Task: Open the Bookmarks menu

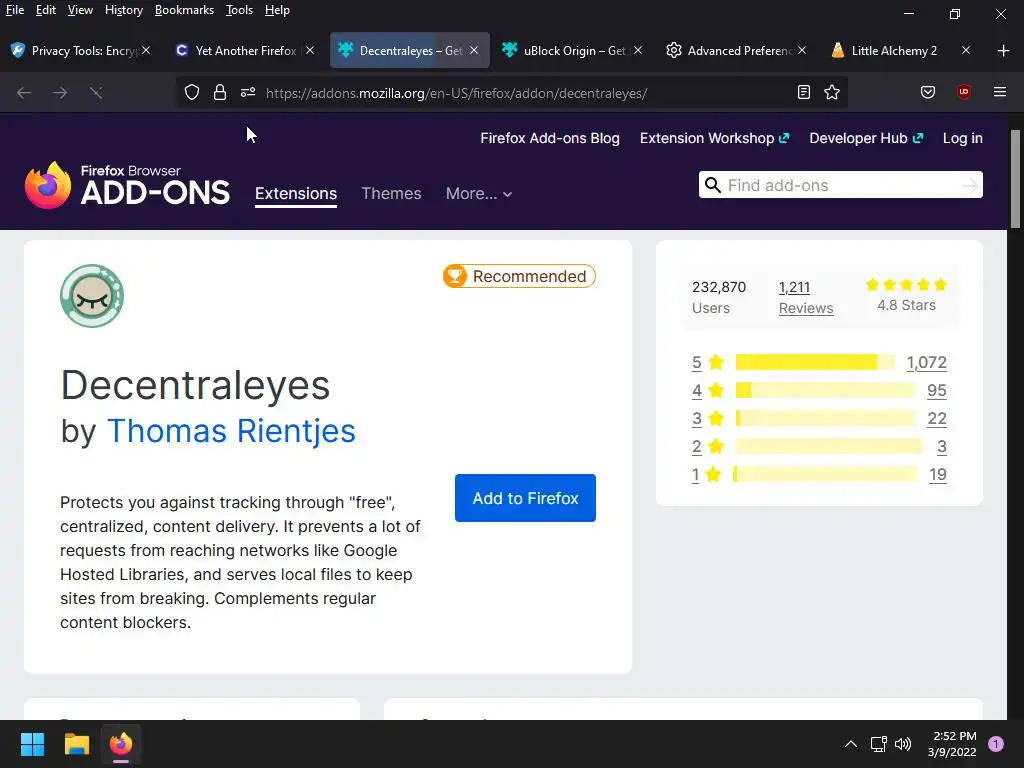Action: pos(184,10)
